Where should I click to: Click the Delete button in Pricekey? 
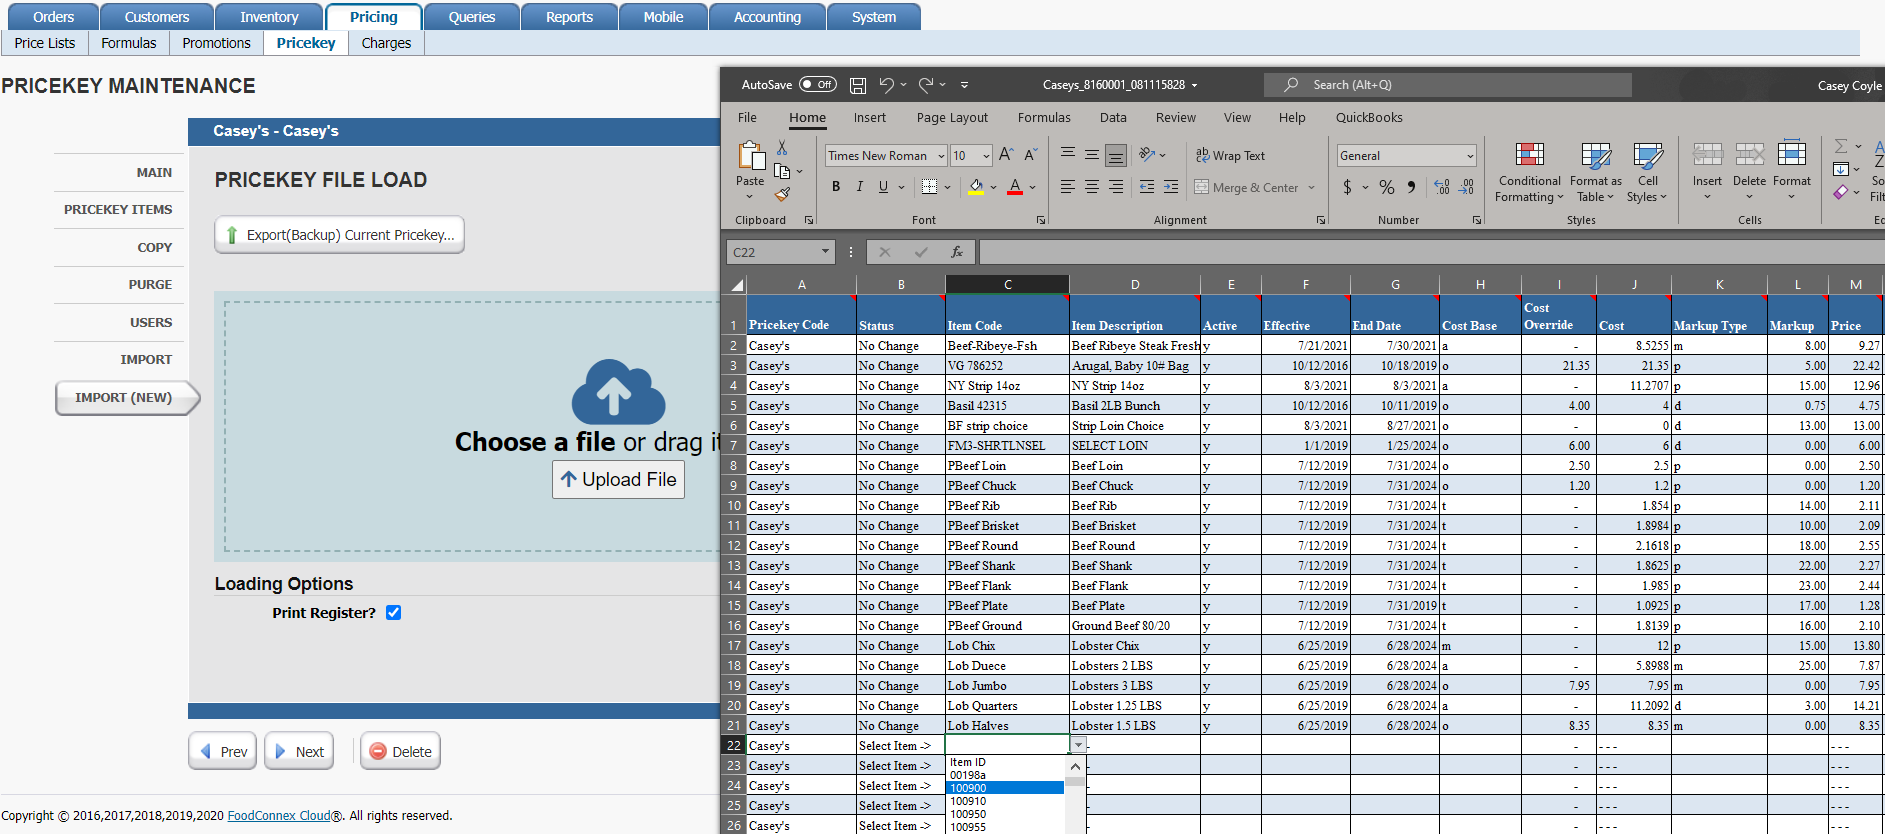pyautogui.click(x=400, y=752)
